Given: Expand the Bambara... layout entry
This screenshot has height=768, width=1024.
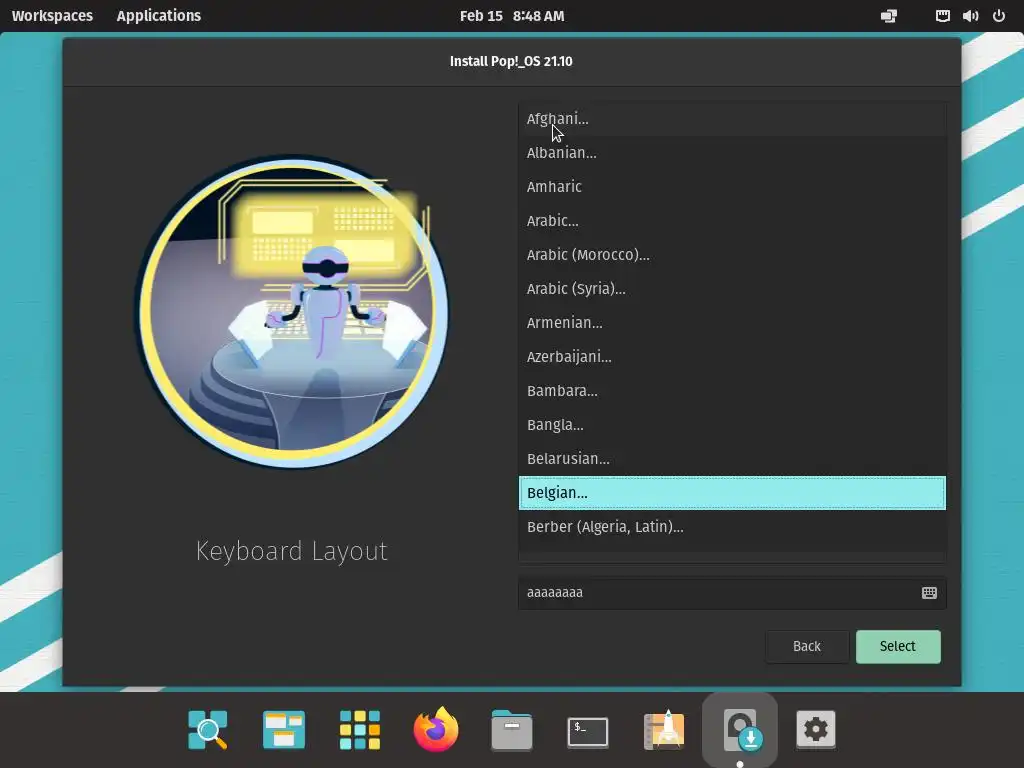Looking at the screenshot, I should 732,391.
